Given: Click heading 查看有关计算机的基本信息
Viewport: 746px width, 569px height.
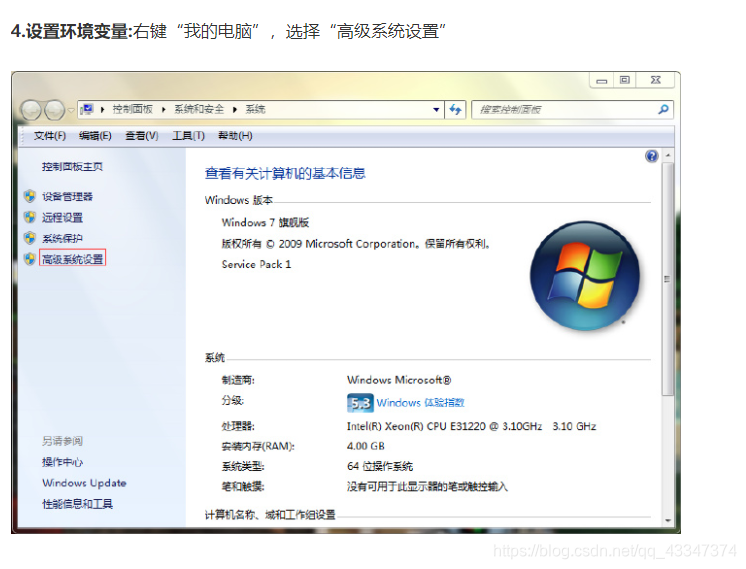Looking at the screenshot, I should point(285,173).
